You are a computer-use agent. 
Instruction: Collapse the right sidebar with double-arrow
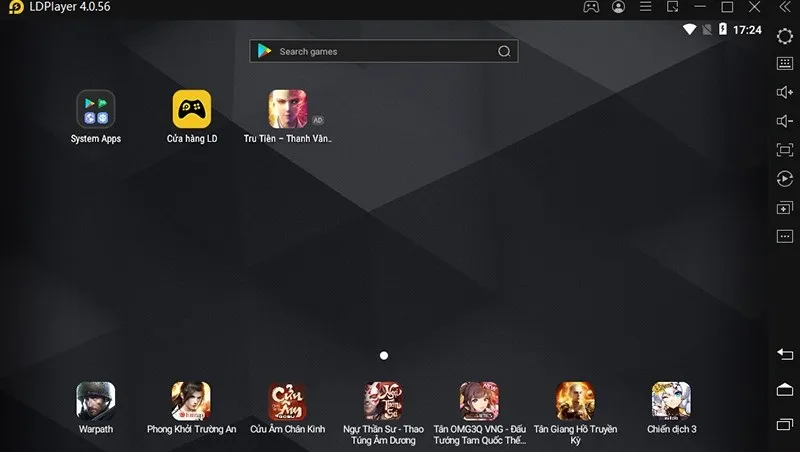pyautogui.click(x=785, y=7)
